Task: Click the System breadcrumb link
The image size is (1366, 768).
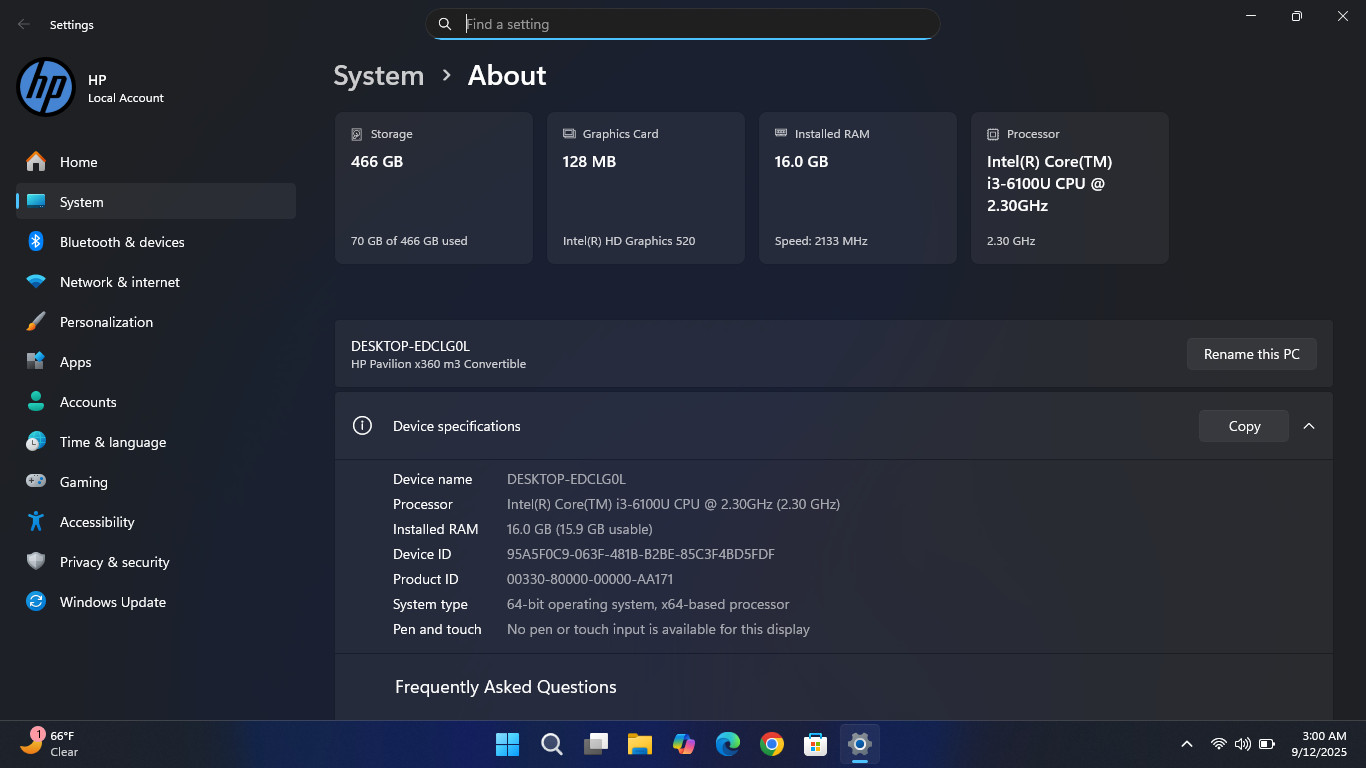Action: click(x=379, y=76)
